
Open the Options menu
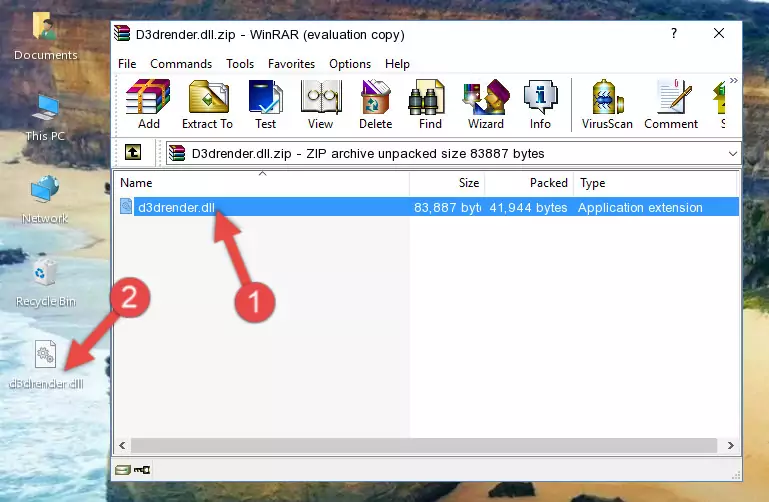pos(350,64)
